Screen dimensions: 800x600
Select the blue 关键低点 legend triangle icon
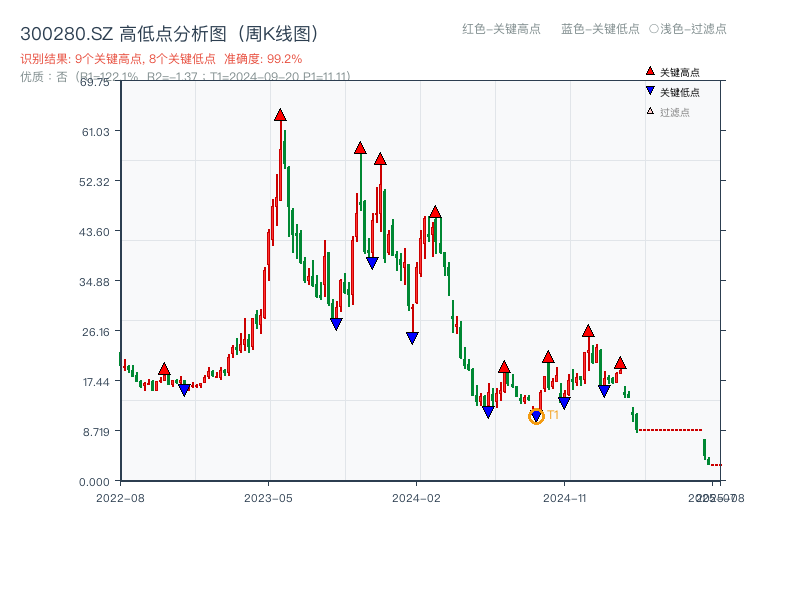pyautogui.click(x=652, y=93)
